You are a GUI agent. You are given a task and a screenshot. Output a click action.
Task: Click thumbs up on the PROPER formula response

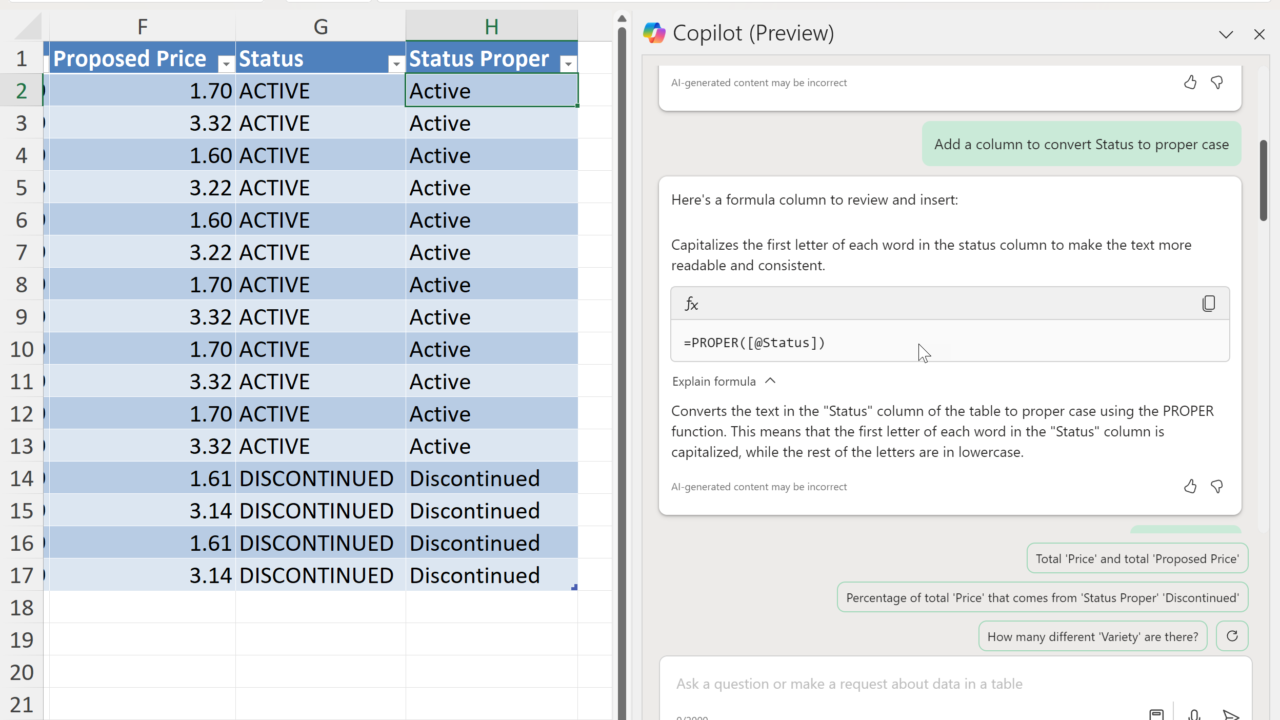point(1190,487)
